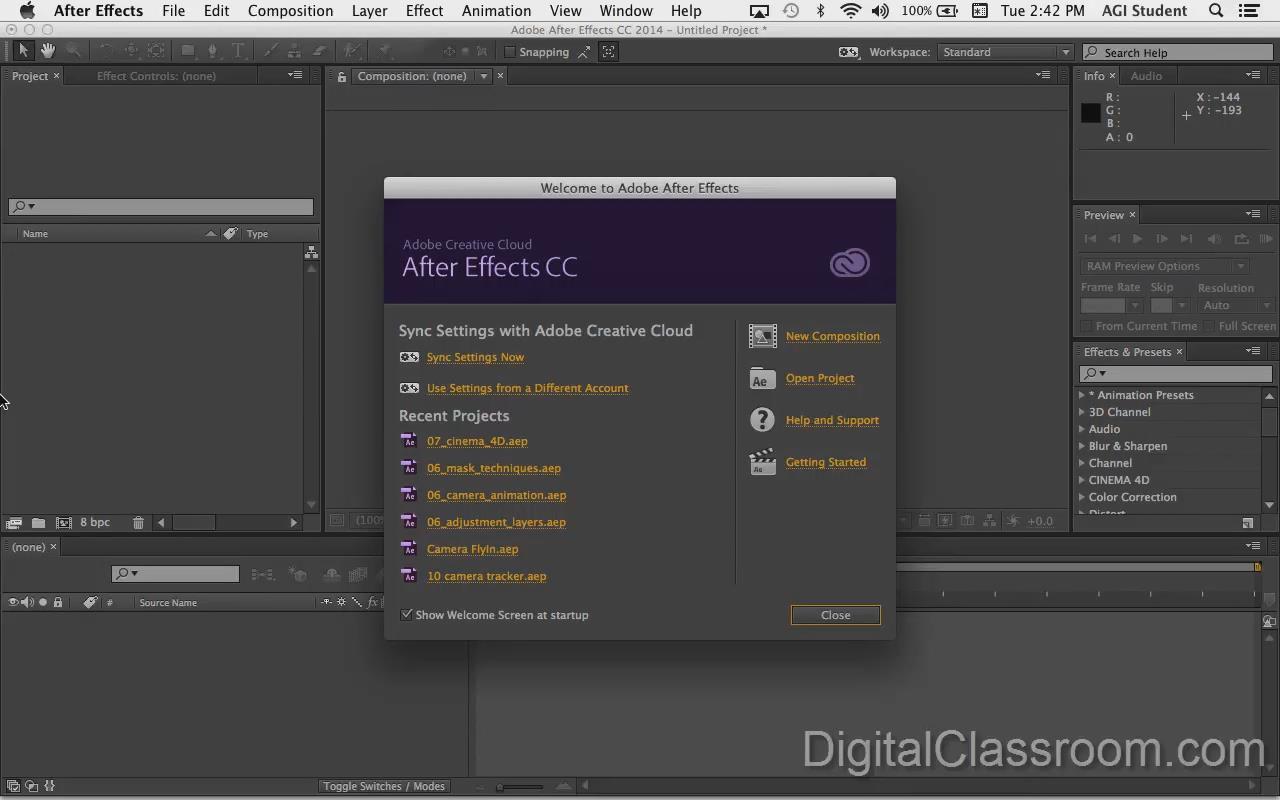Click the Creative Cloud logo in Welcome banner

[850, 263]
